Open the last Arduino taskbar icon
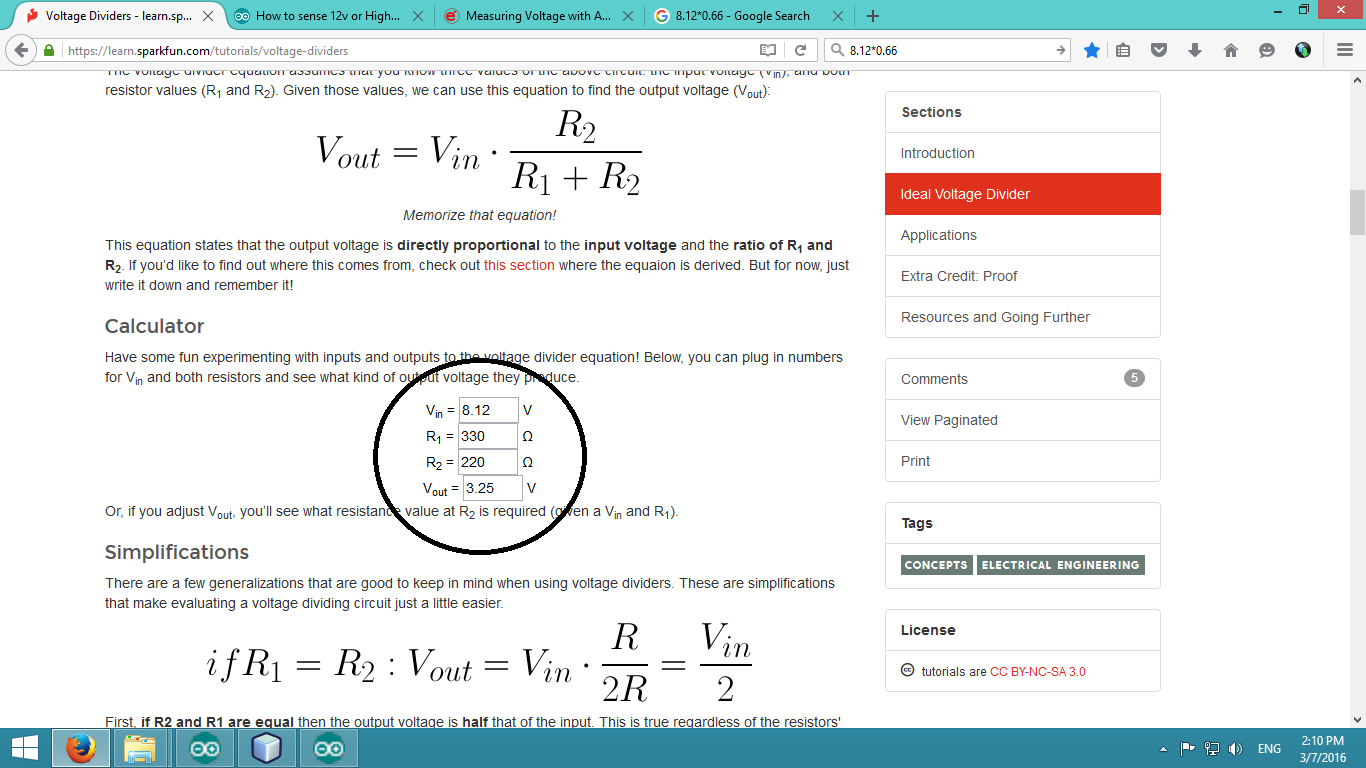Image resolution: width=1366 pixels, height=768 pixels. tap(329, 748)
